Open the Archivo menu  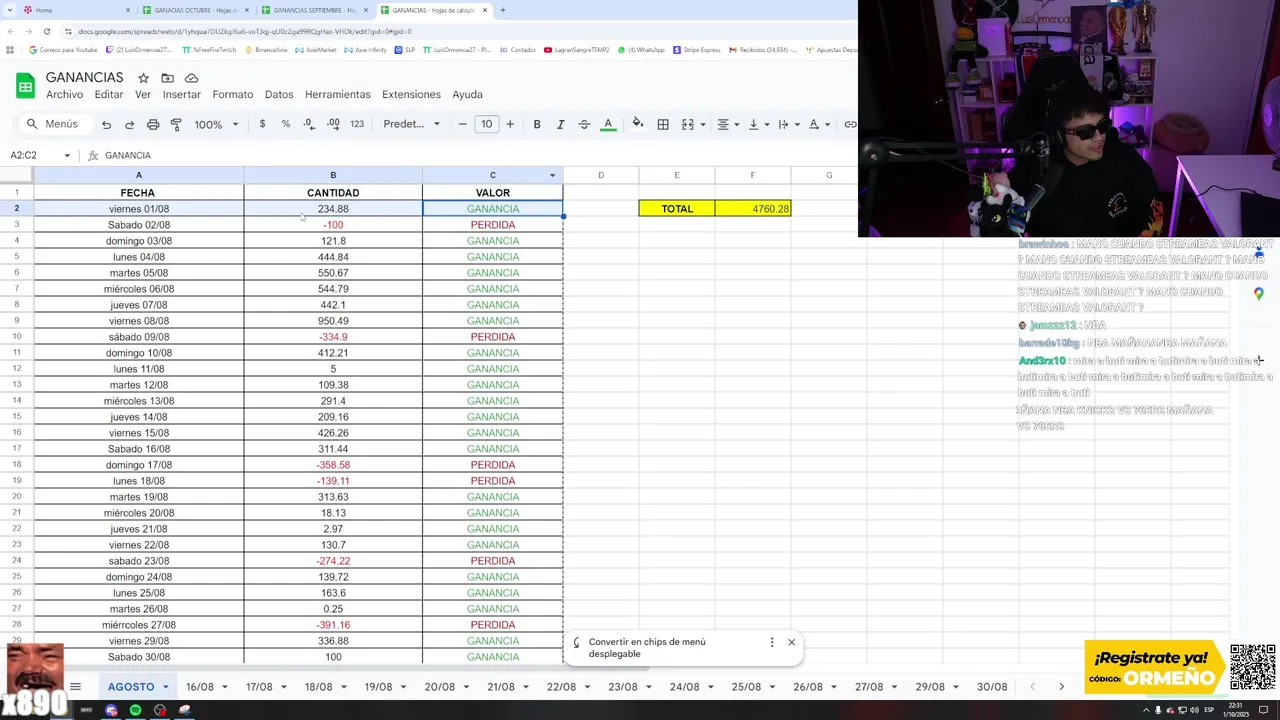coord(65,94)
